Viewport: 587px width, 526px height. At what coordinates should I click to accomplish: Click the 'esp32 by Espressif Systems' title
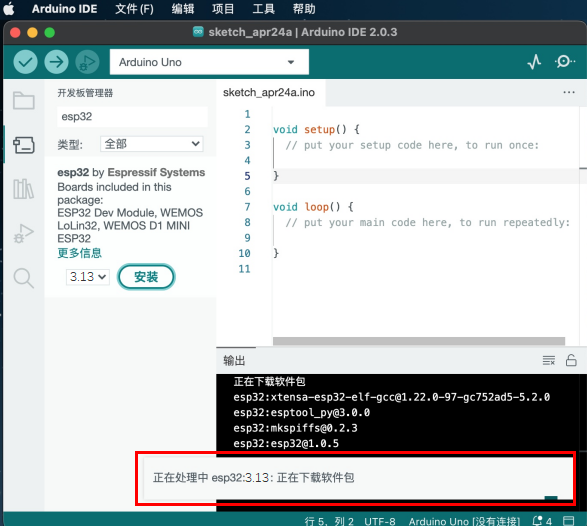[x=131, y=172]
